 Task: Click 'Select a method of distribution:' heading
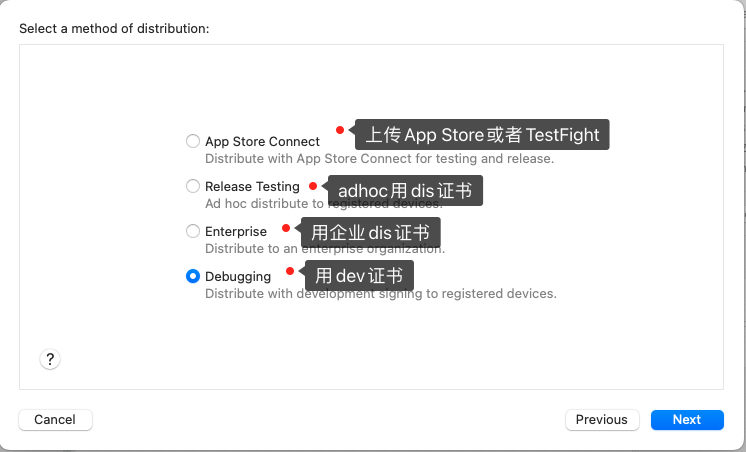click(114, 29)
